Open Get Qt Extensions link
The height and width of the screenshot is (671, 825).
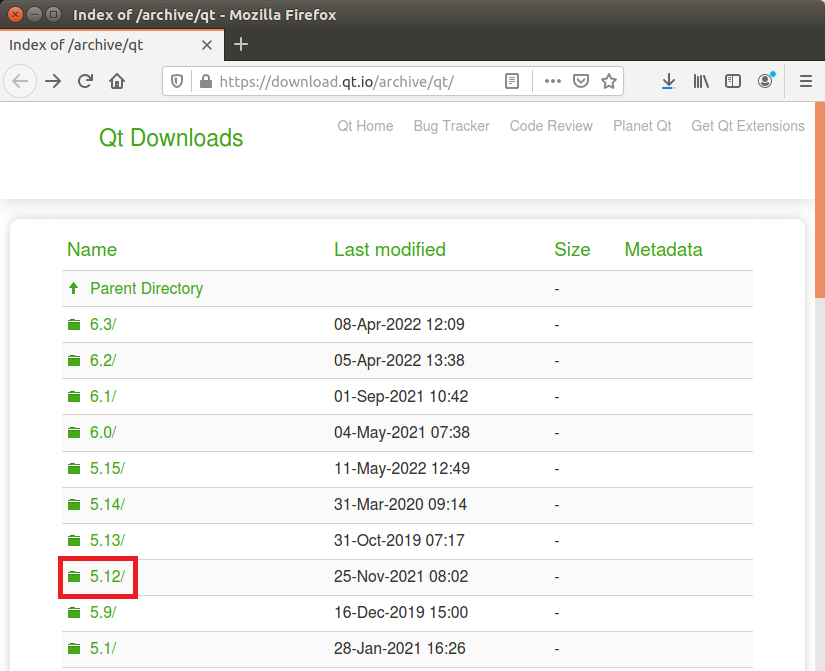748,126
